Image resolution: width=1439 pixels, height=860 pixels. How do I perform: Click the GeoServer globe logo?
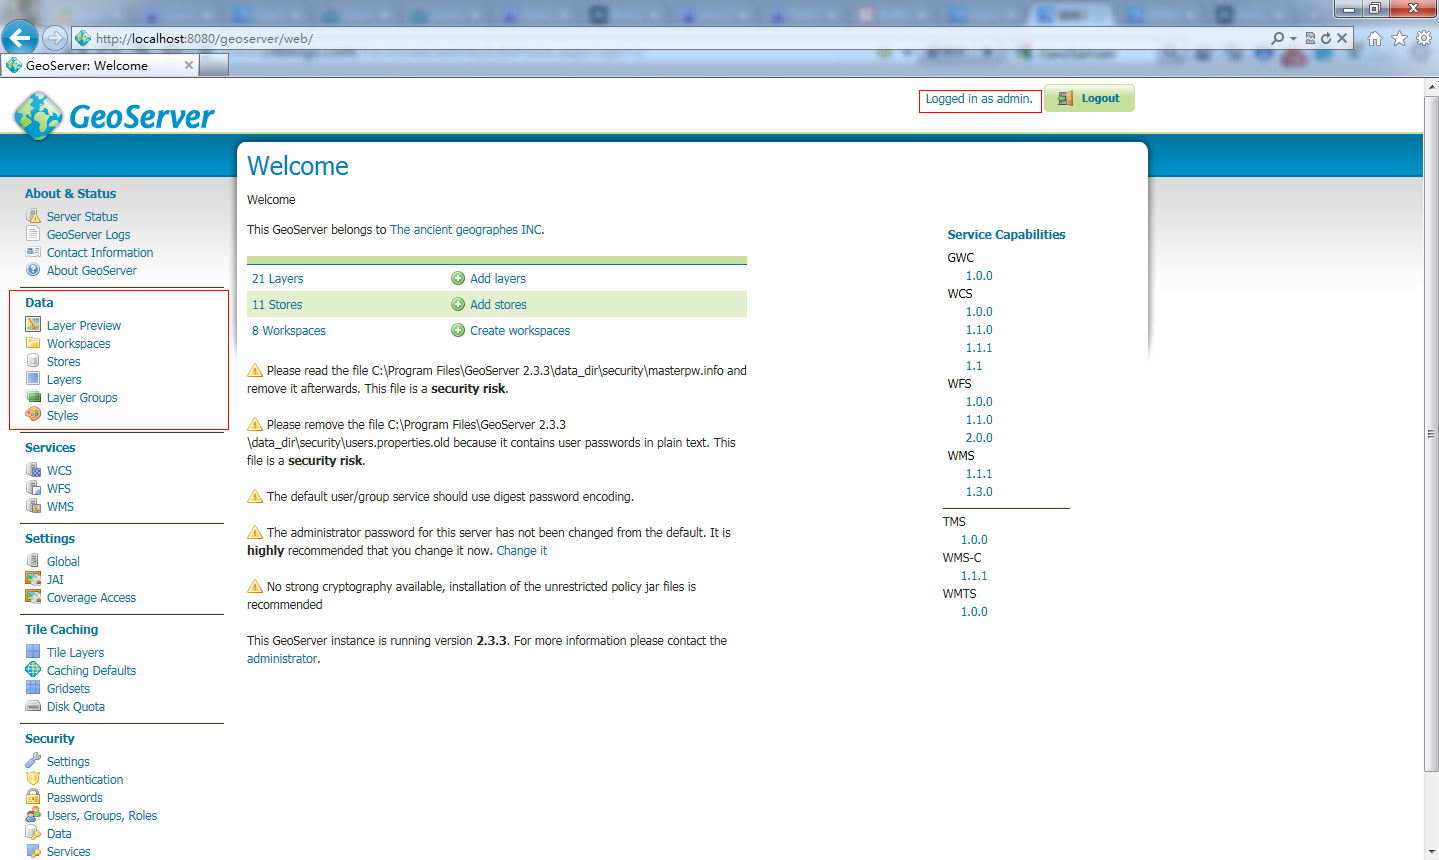coord(38,116)
